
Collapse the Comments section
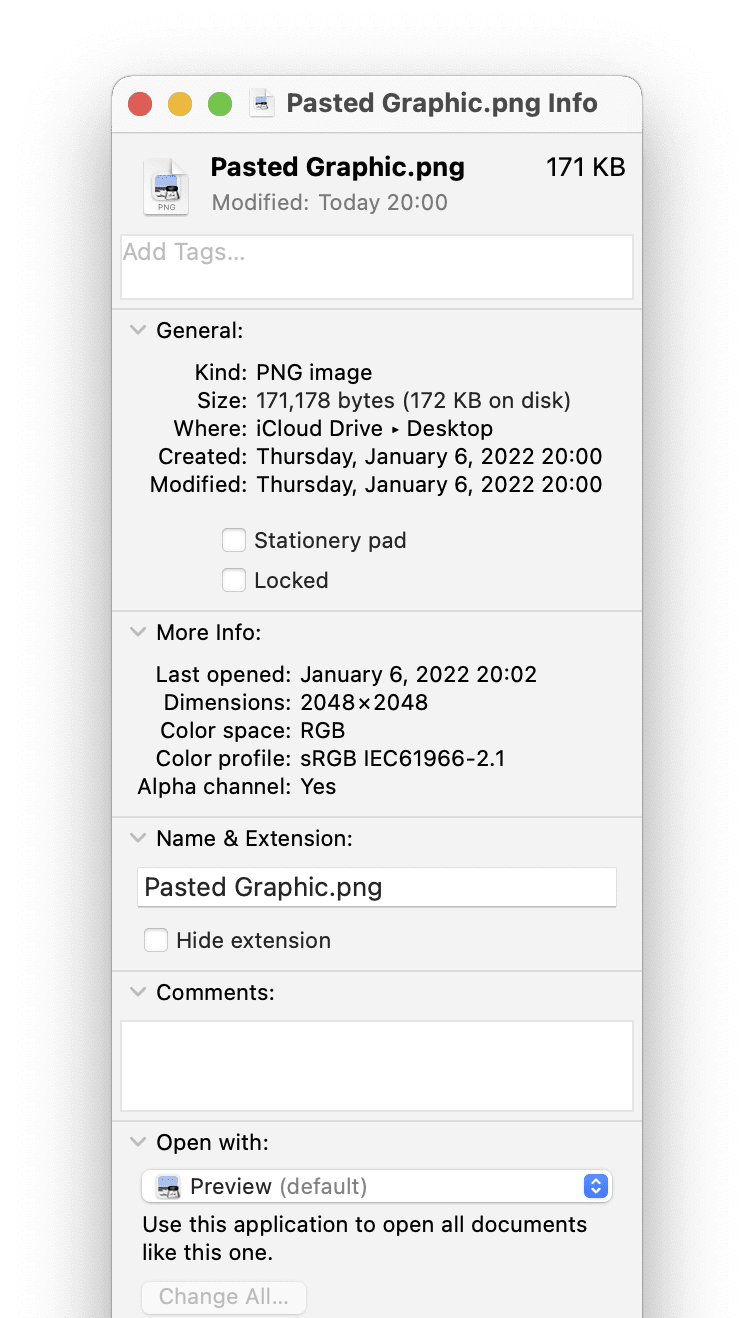(138, 993)
